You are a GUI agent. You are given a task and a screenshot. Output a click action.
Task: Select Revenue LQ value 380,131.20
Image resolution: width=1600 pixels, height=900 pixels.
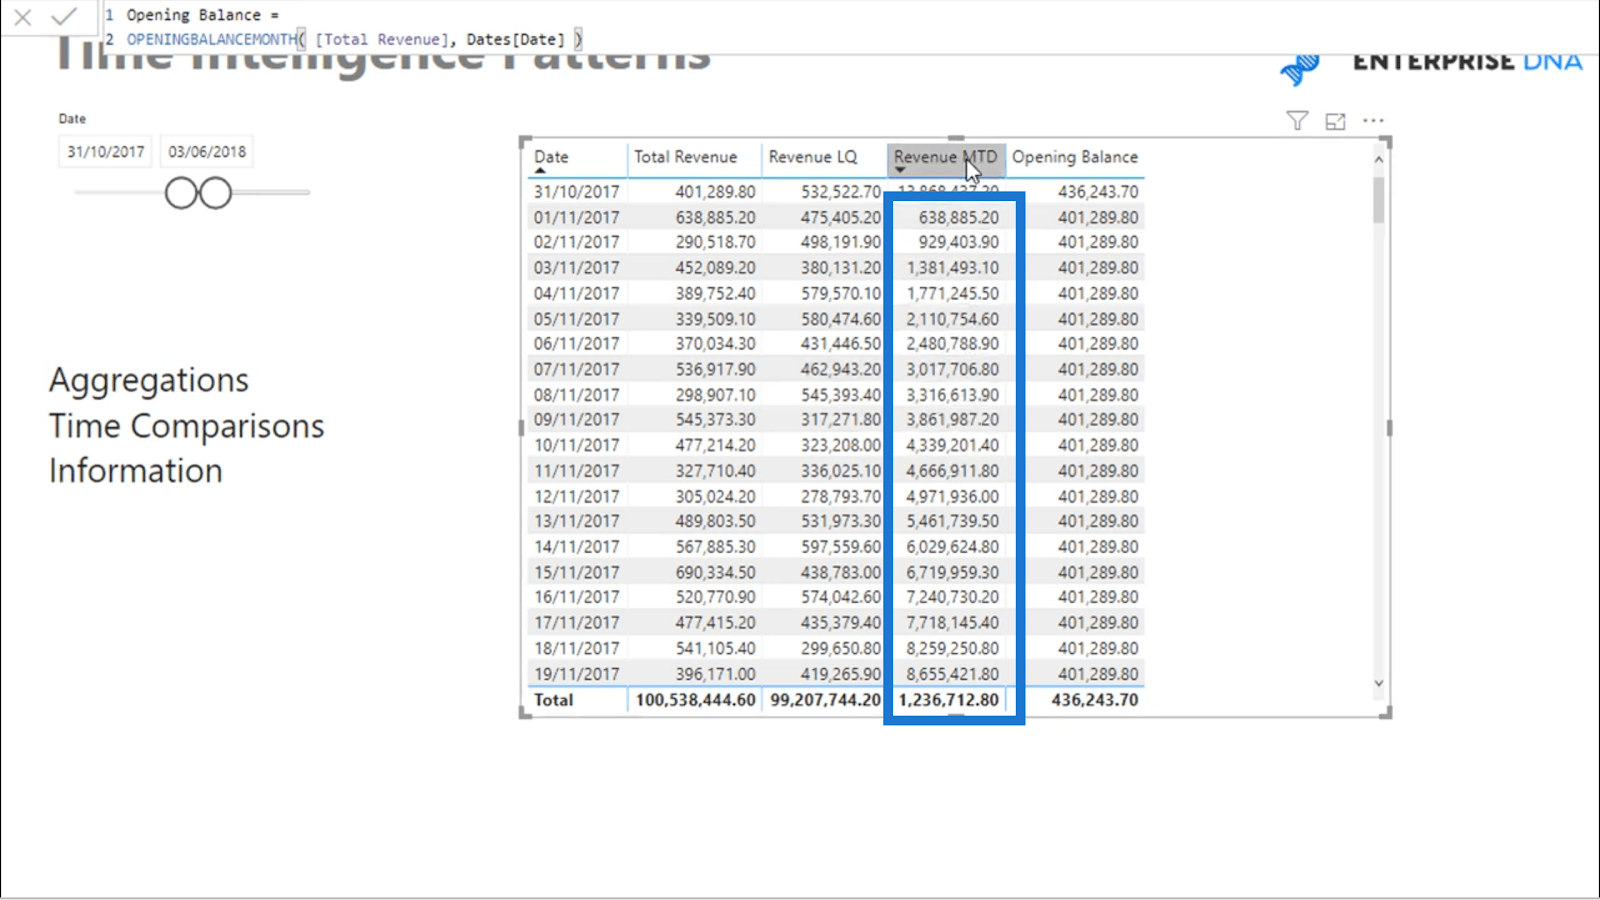[x=841, y=268]
